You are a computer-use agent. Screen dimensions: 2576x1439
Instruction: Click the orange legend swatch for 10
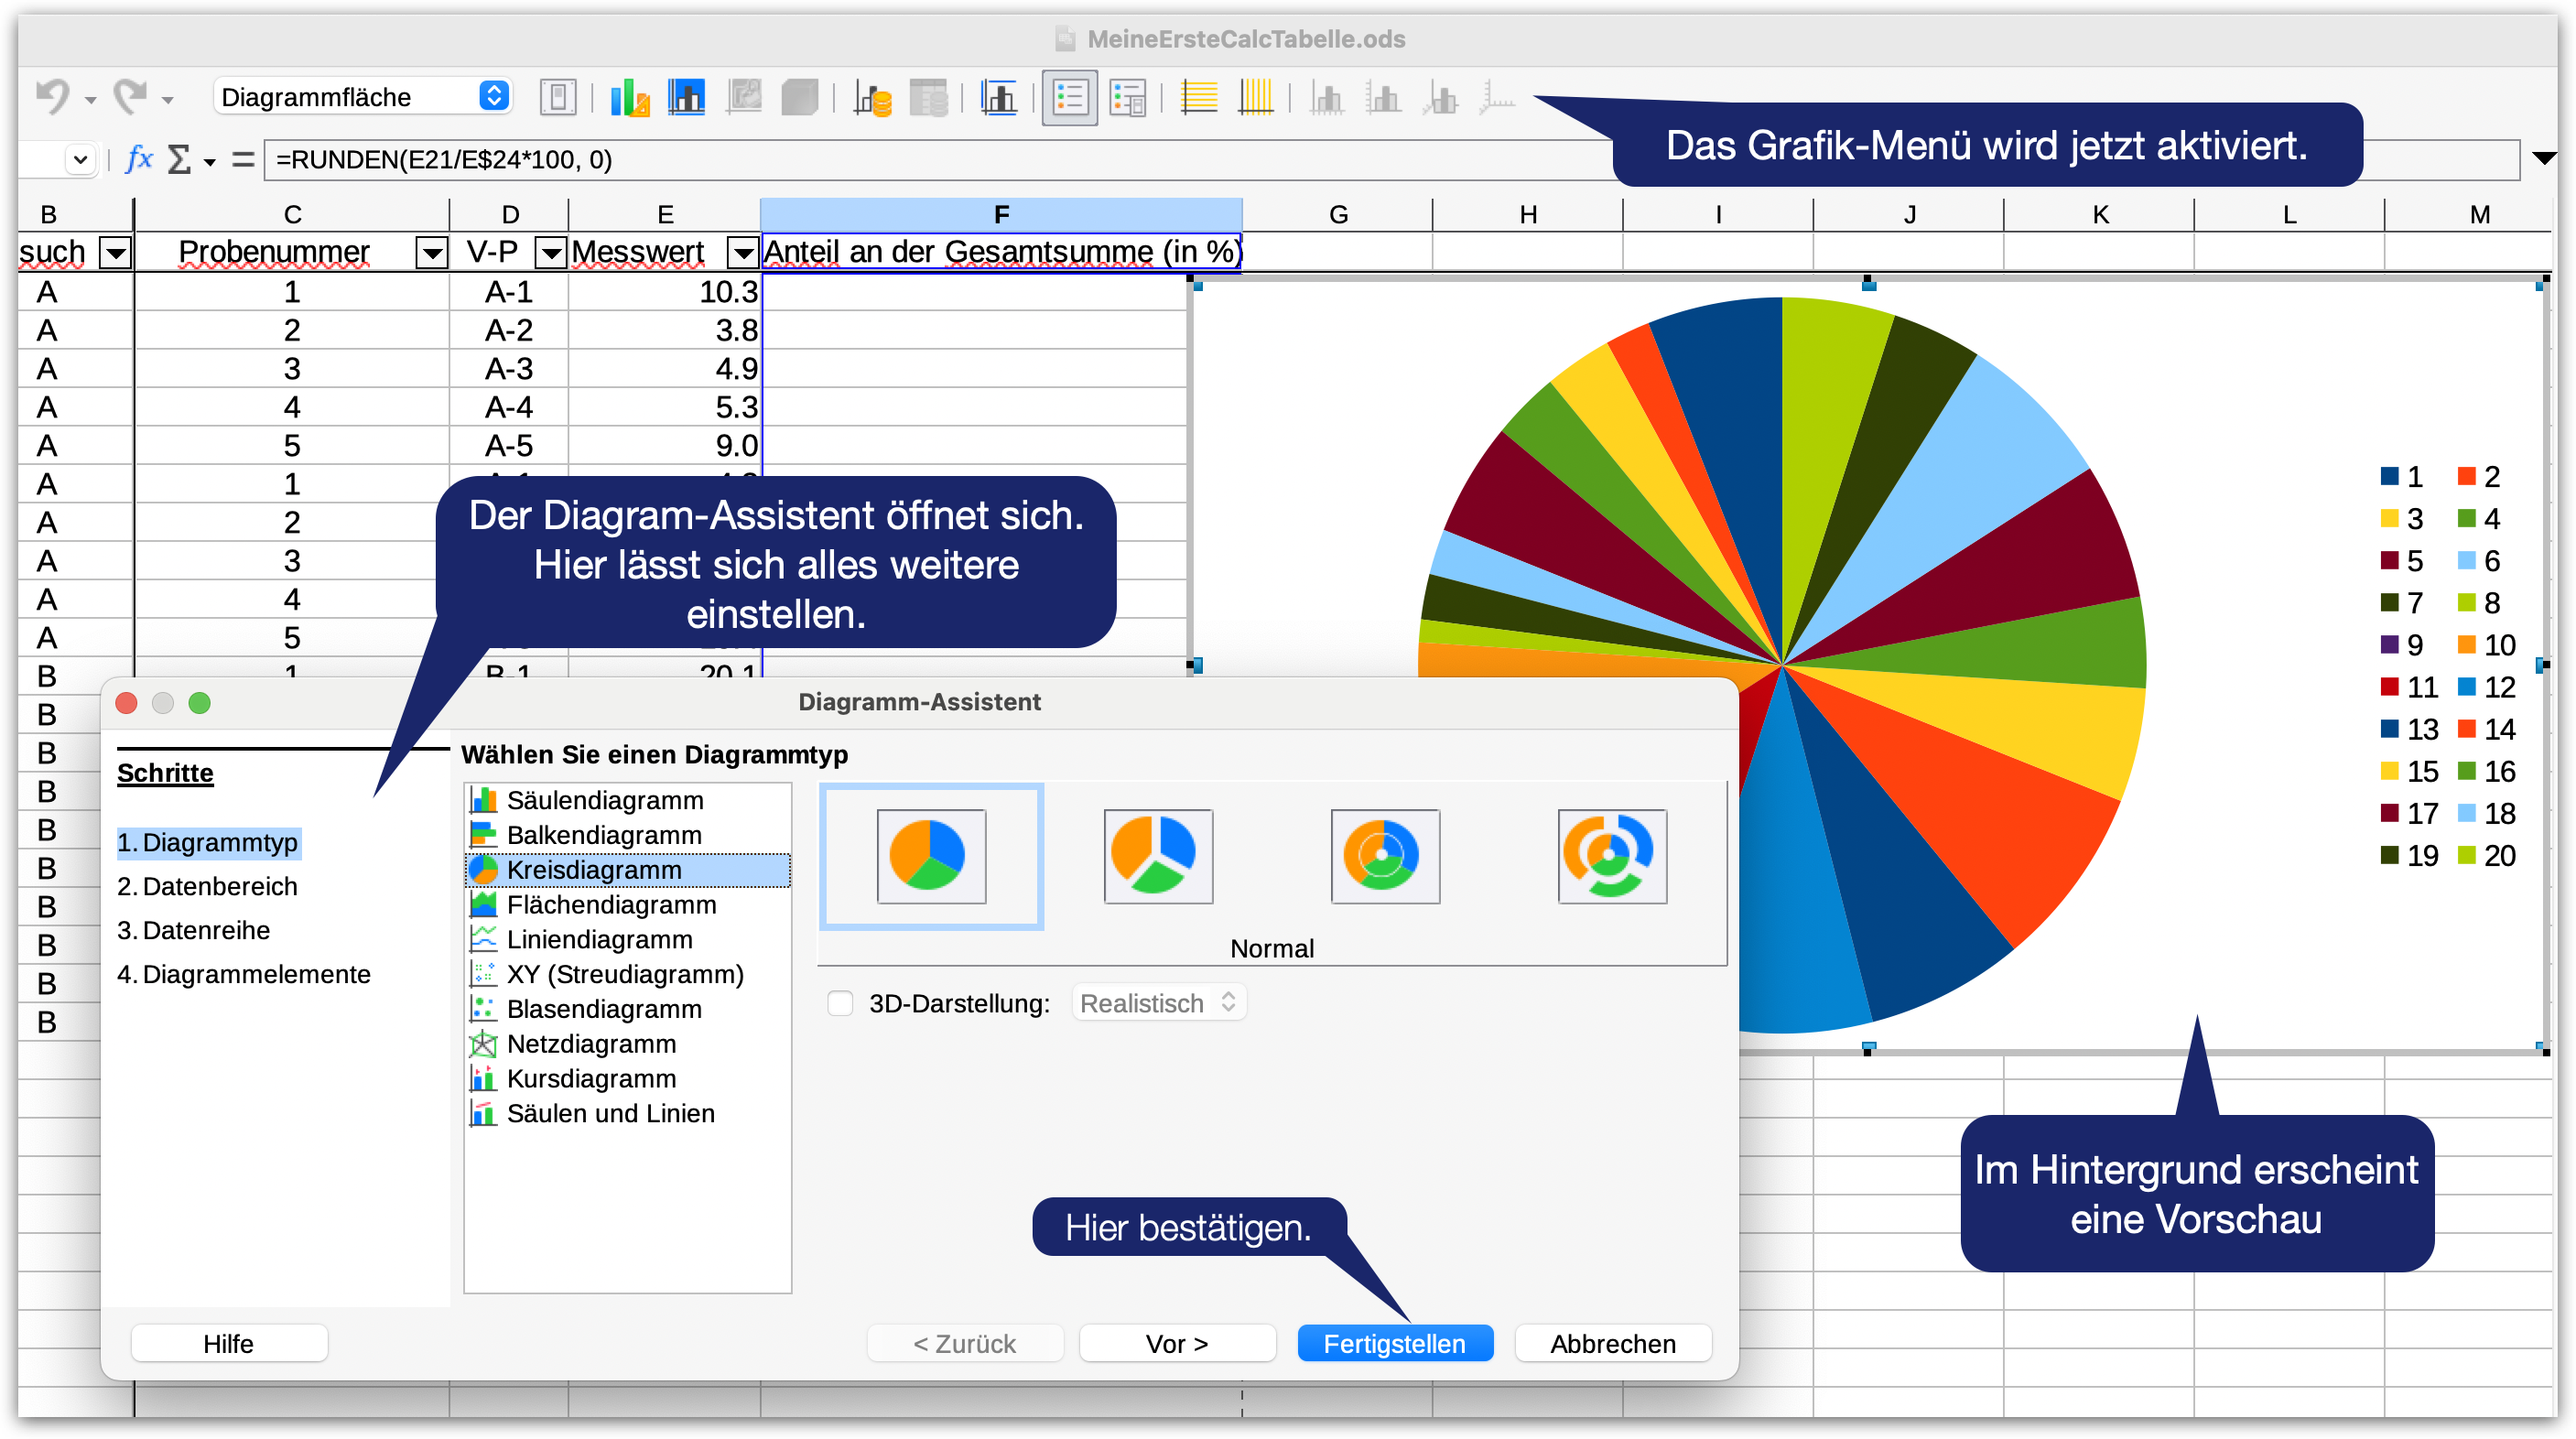point(2466,645)
